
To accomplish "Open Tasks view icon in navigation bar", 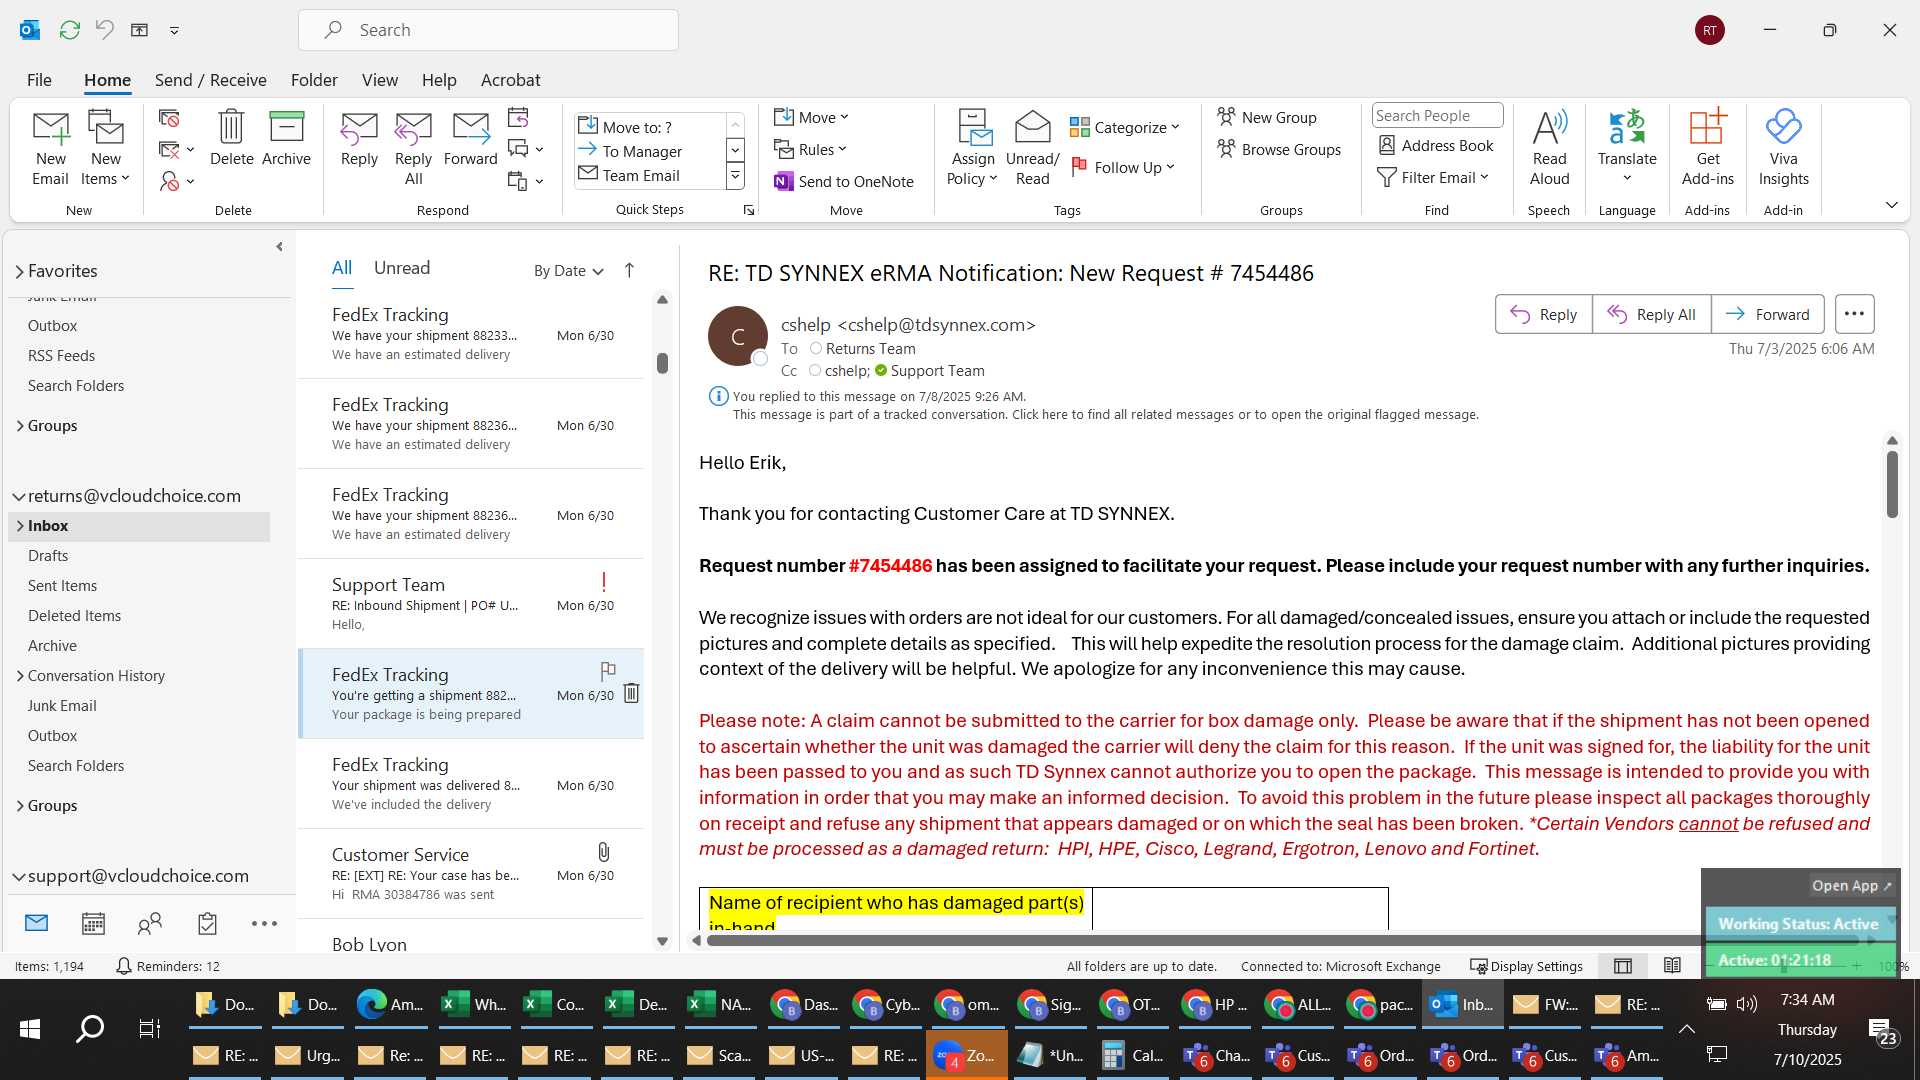I will tap(207, 923).
